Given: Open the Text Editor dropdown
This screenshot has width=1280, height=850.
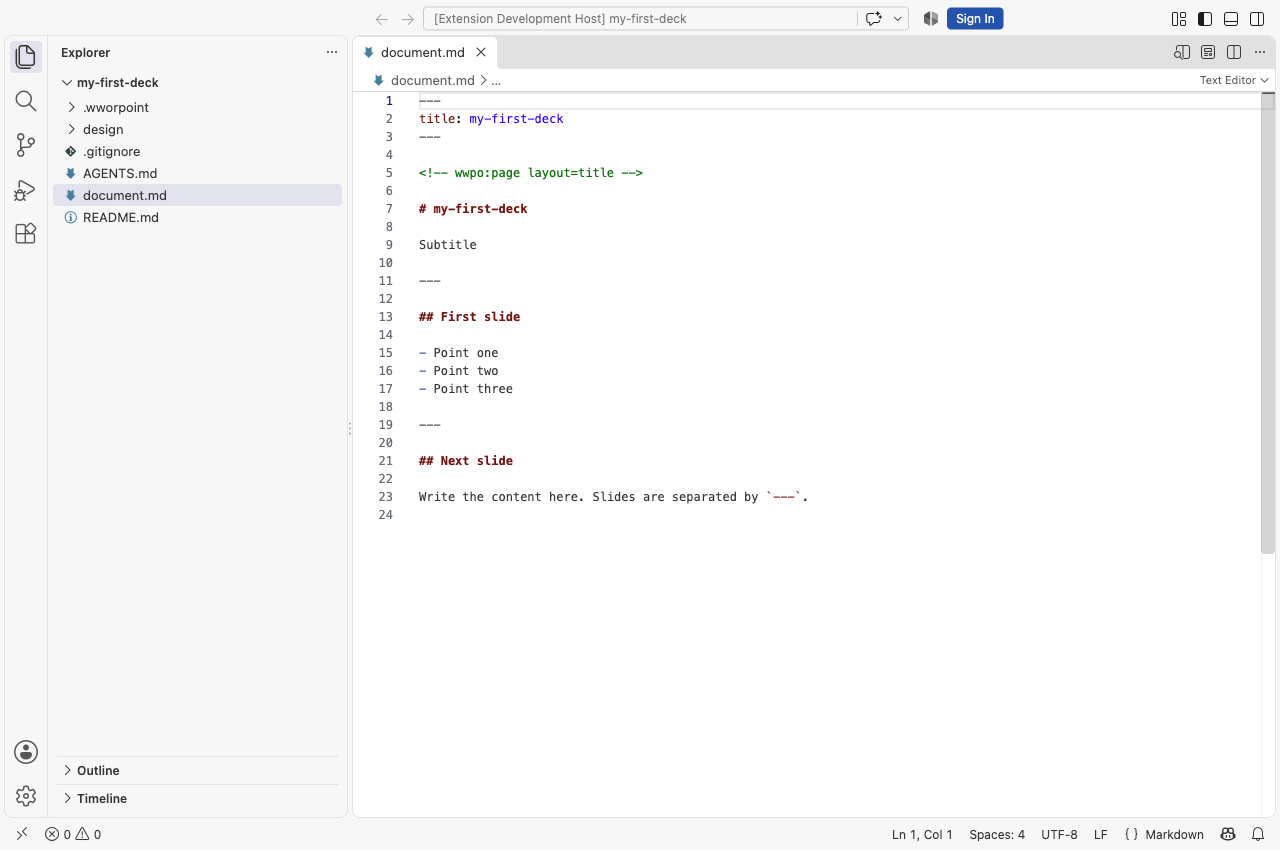Looking at the screenshot, I should (x=1234, y=80).
